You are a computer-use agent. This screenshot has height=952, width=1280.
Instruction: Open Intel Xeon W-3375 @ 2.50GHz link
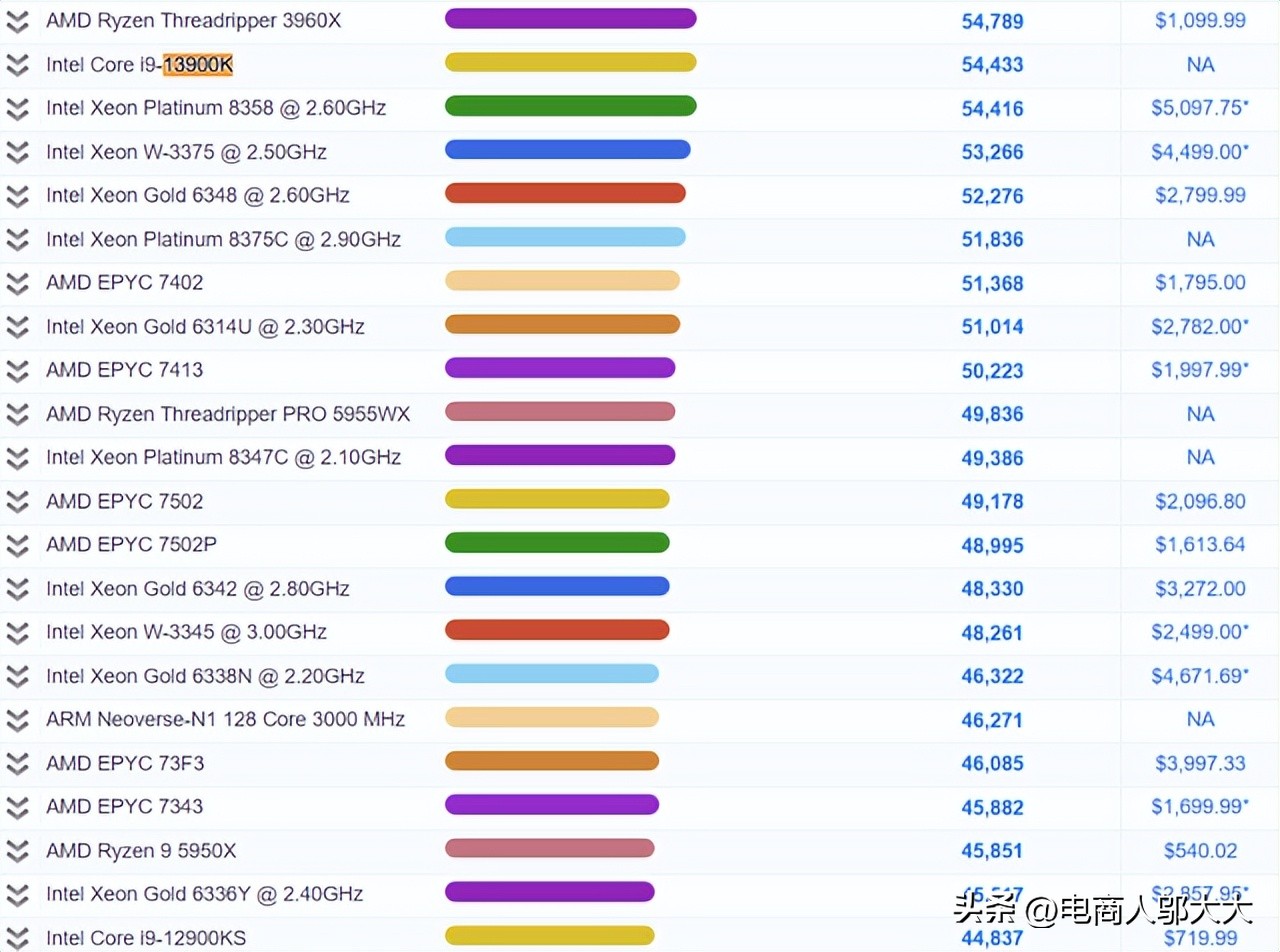(x=186, y=151)
